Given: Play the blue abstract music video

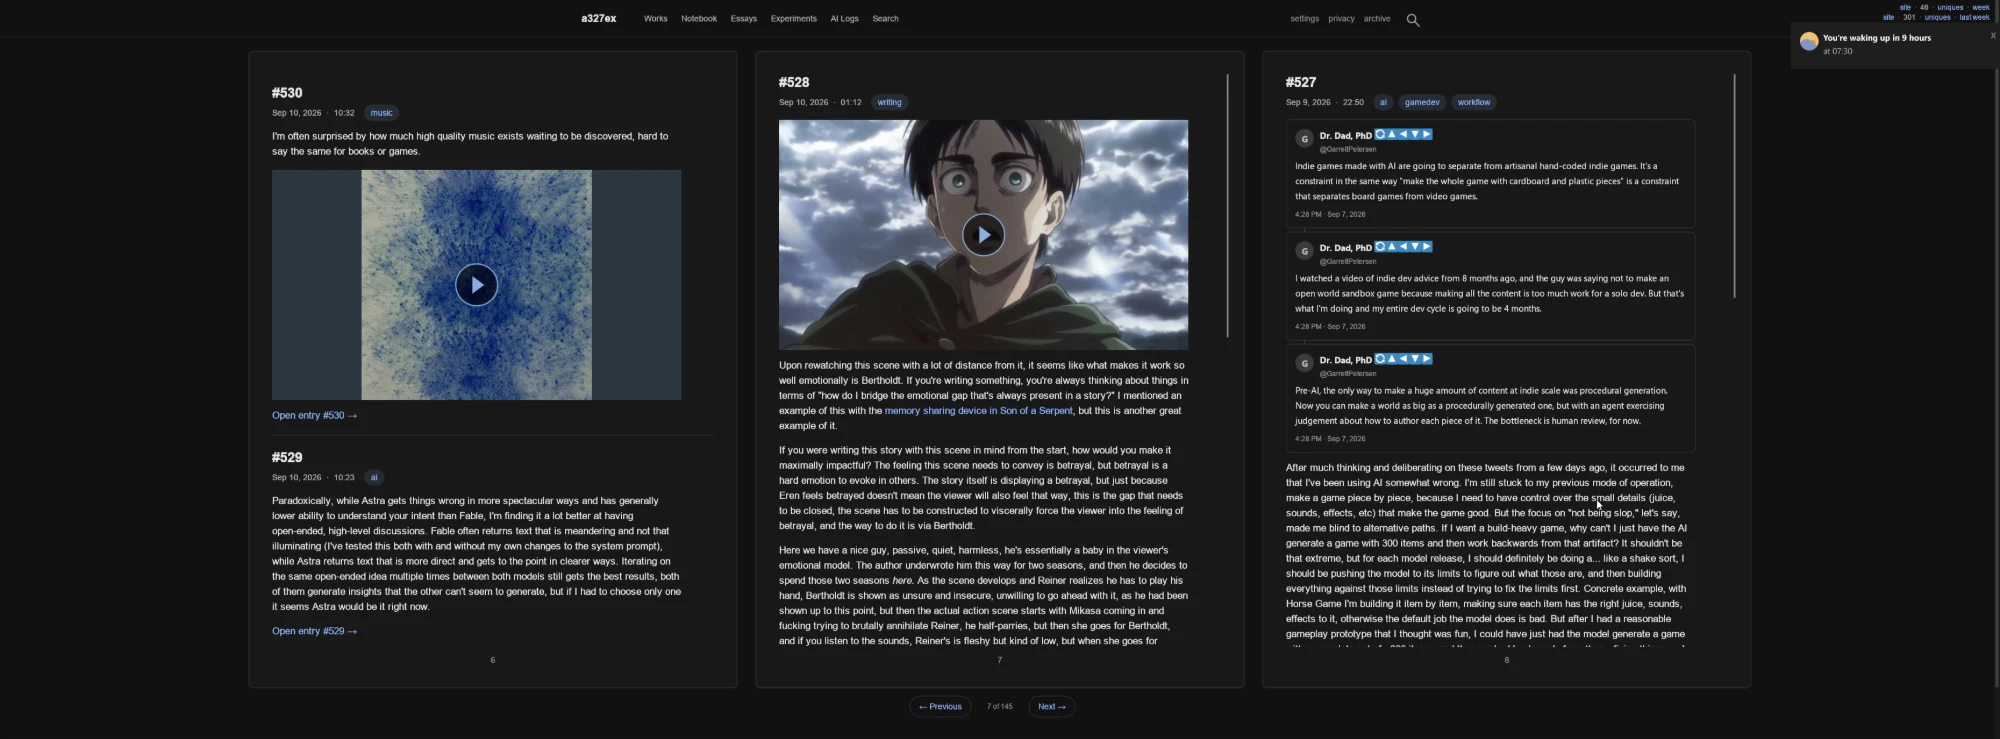Looking at the screenshot, I should pos(477,285).
